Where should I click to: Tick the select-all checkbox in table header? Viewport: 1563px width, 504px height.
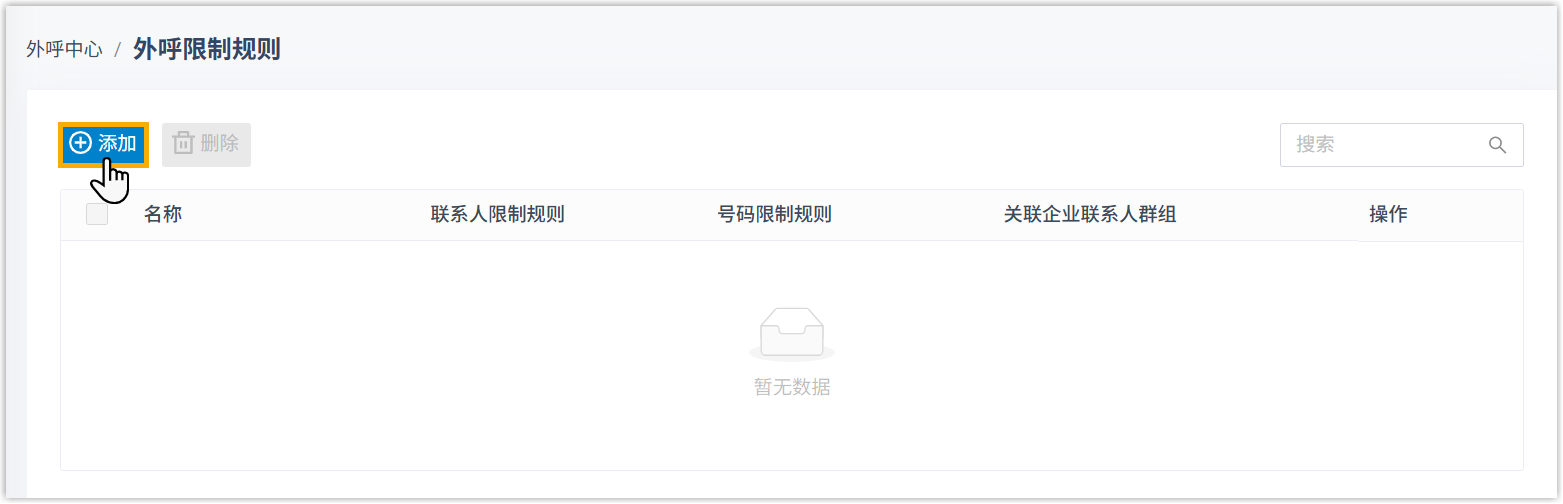97,214
